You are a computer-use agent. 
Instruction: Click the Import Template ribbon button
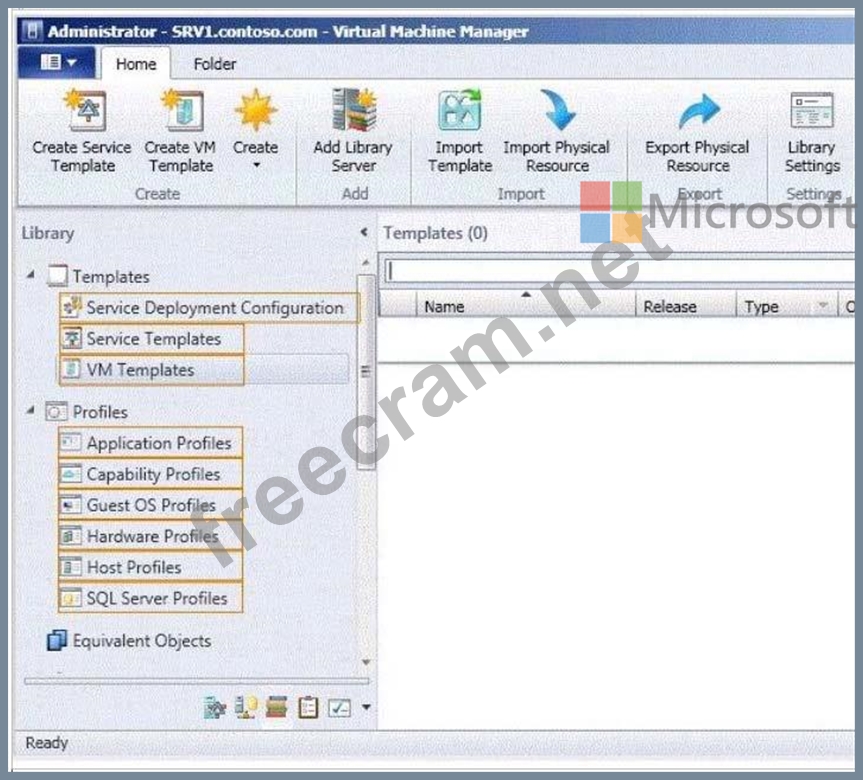[x=460, y=132]
